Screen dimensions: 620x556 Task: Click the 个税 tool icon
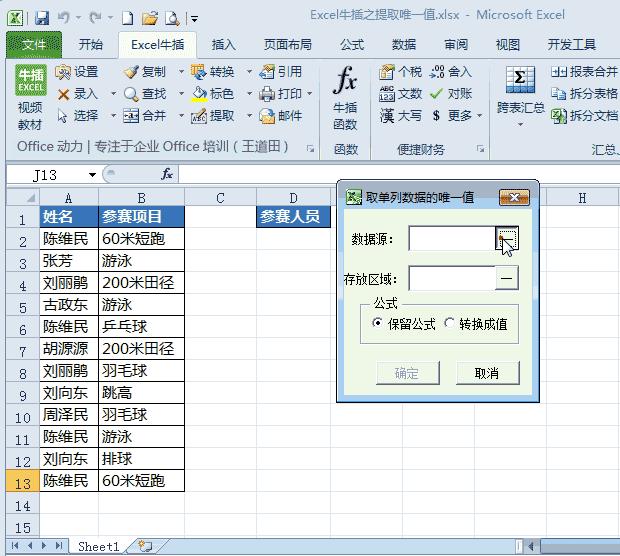(387, 72)
